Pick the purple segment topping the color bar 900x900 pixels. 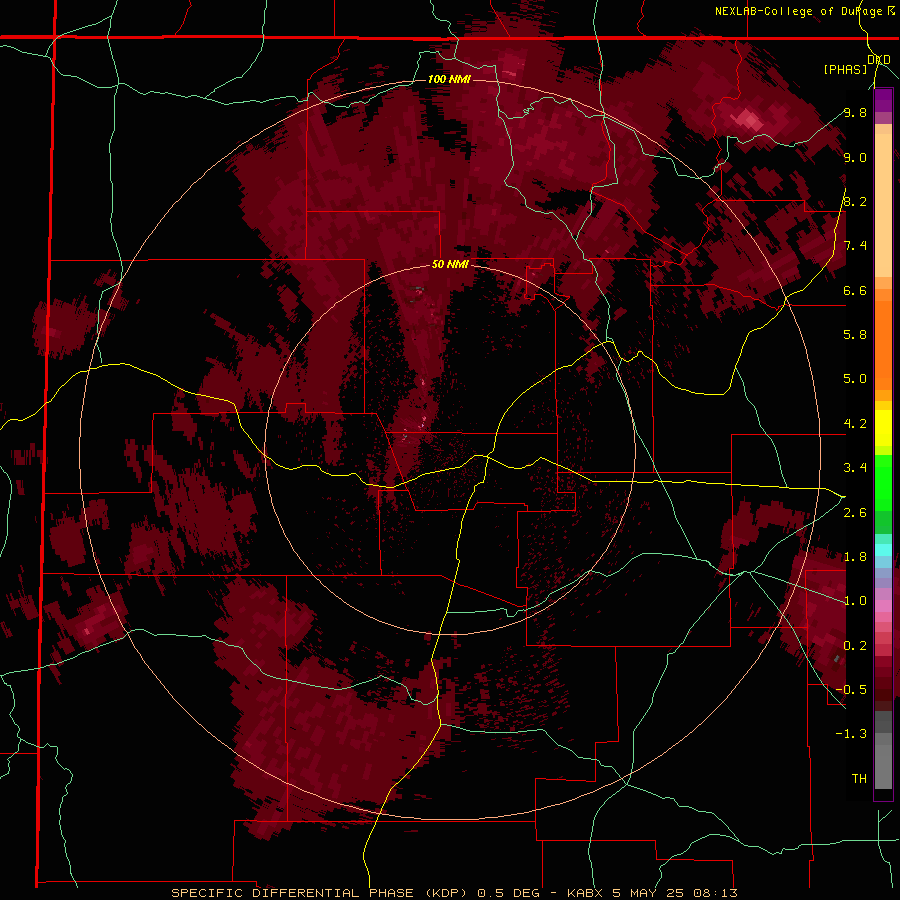tap(883, 100)
